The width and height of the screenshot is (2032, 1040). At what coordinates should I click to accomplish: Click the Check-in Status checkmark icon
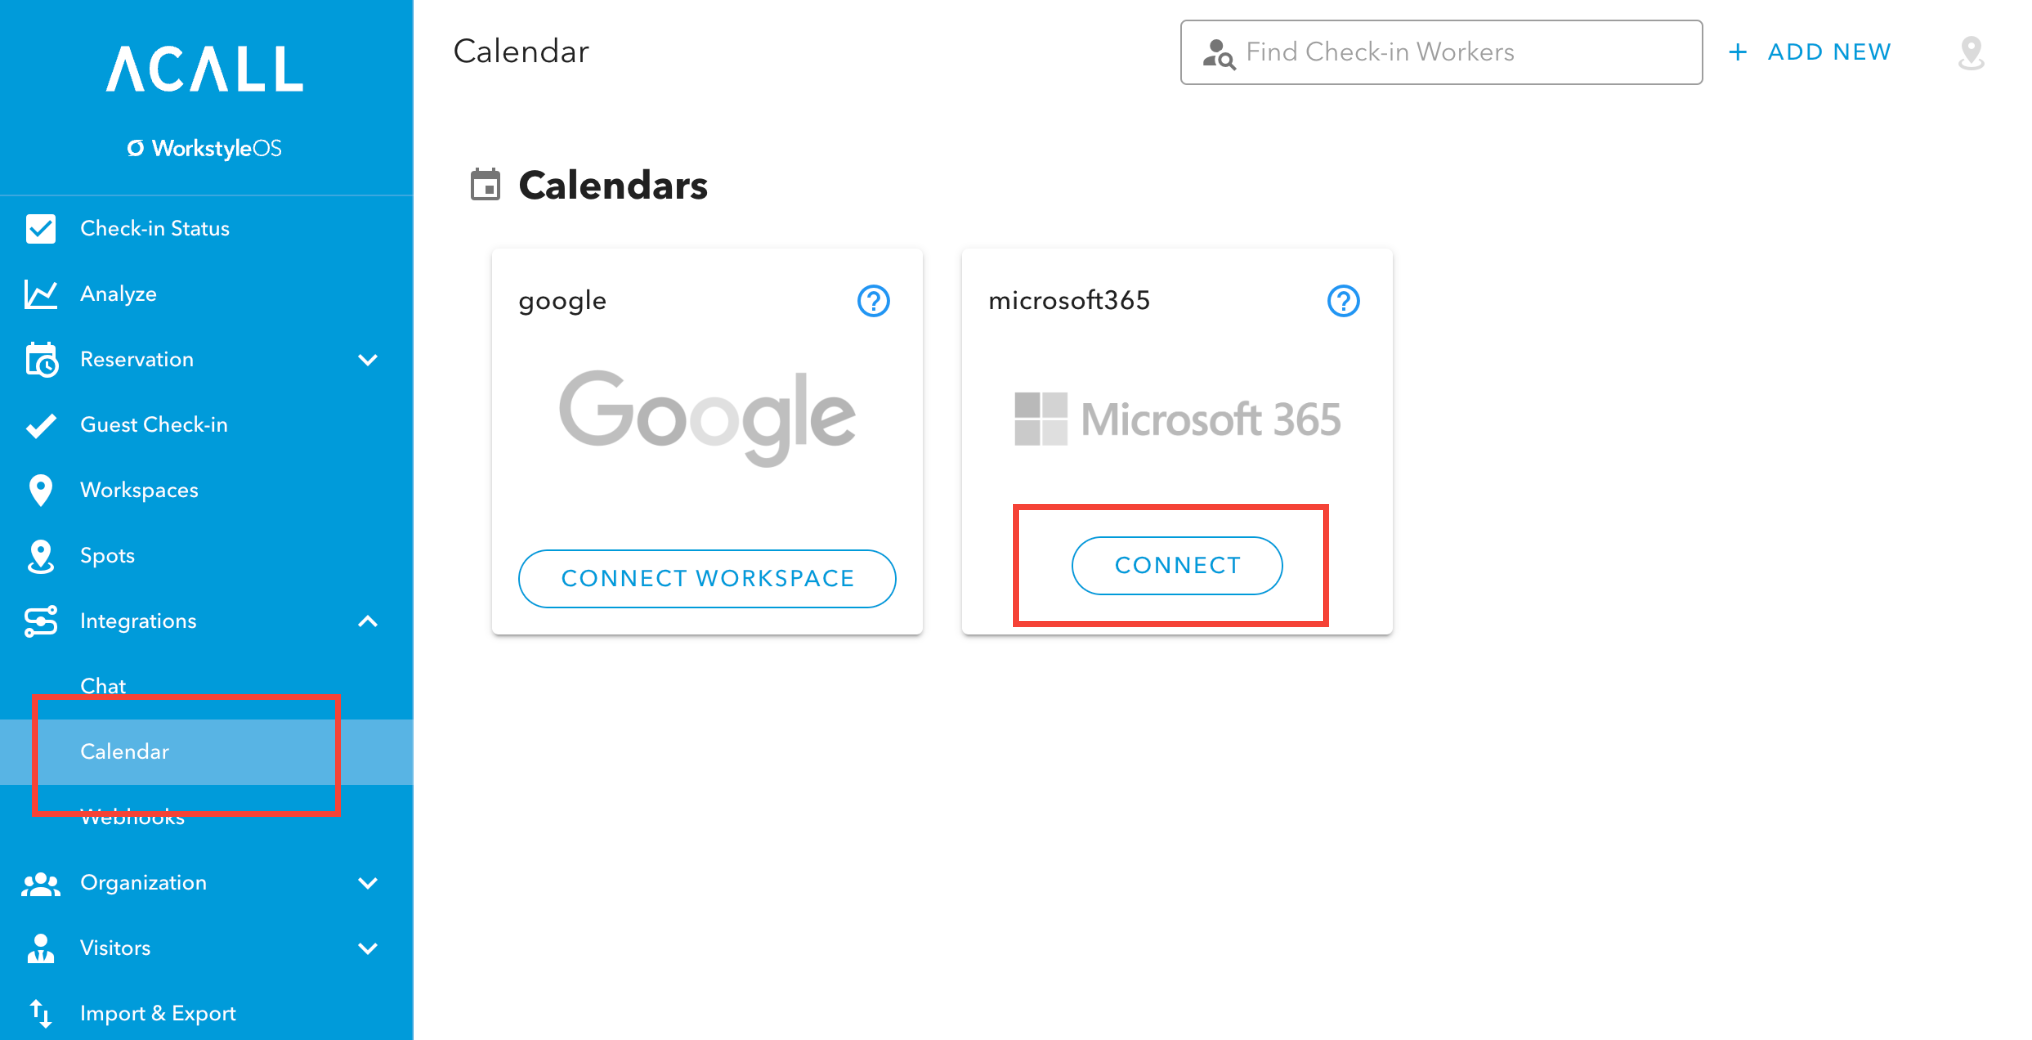point(41,229)
